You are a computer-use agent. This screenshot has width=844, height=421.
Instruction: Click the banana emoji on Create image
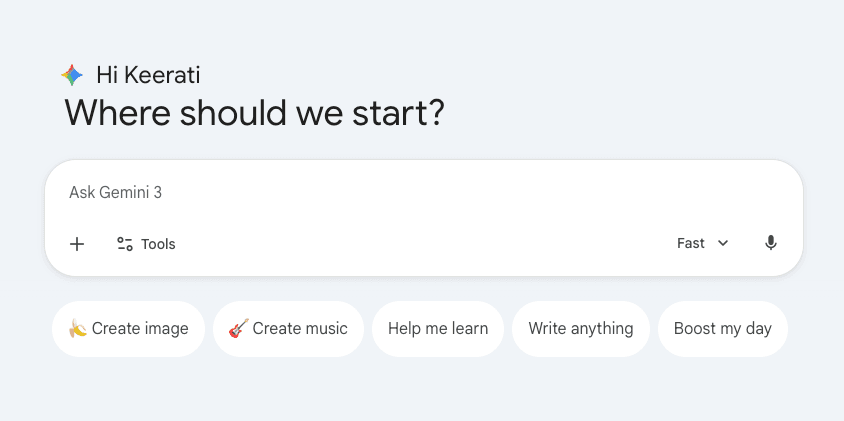coord(77,329)
